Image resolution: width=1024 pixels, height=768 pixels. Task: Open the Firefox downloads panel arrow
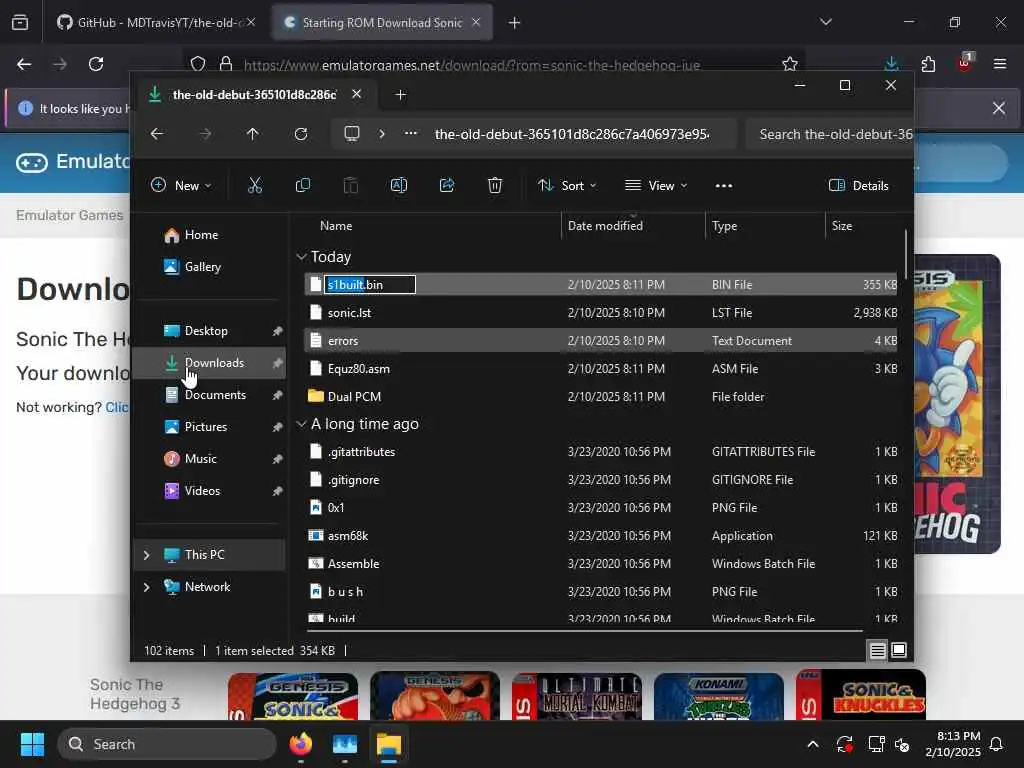[891, 64]
